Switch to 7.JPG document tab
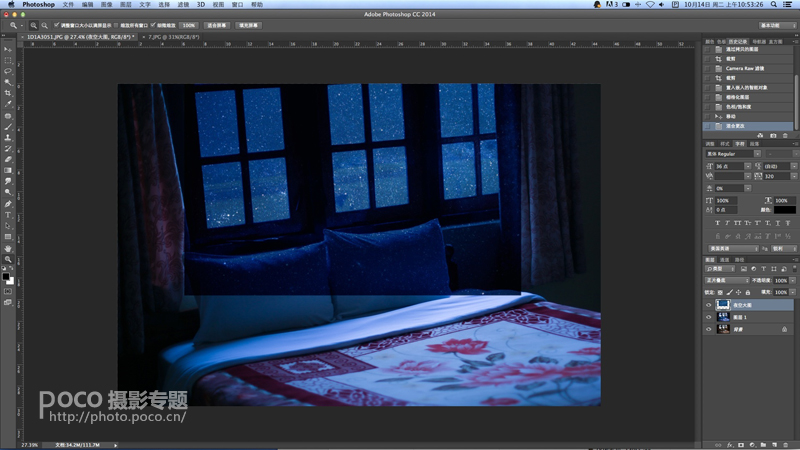Screen dimensions: 800x450 173,37
